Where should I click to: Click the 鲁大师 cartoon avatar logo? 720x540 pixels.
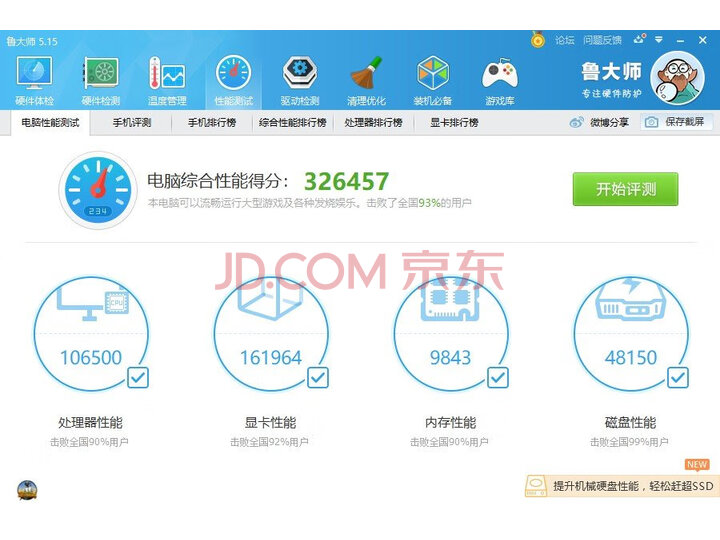pyautogui.click(x=678, y=79)
